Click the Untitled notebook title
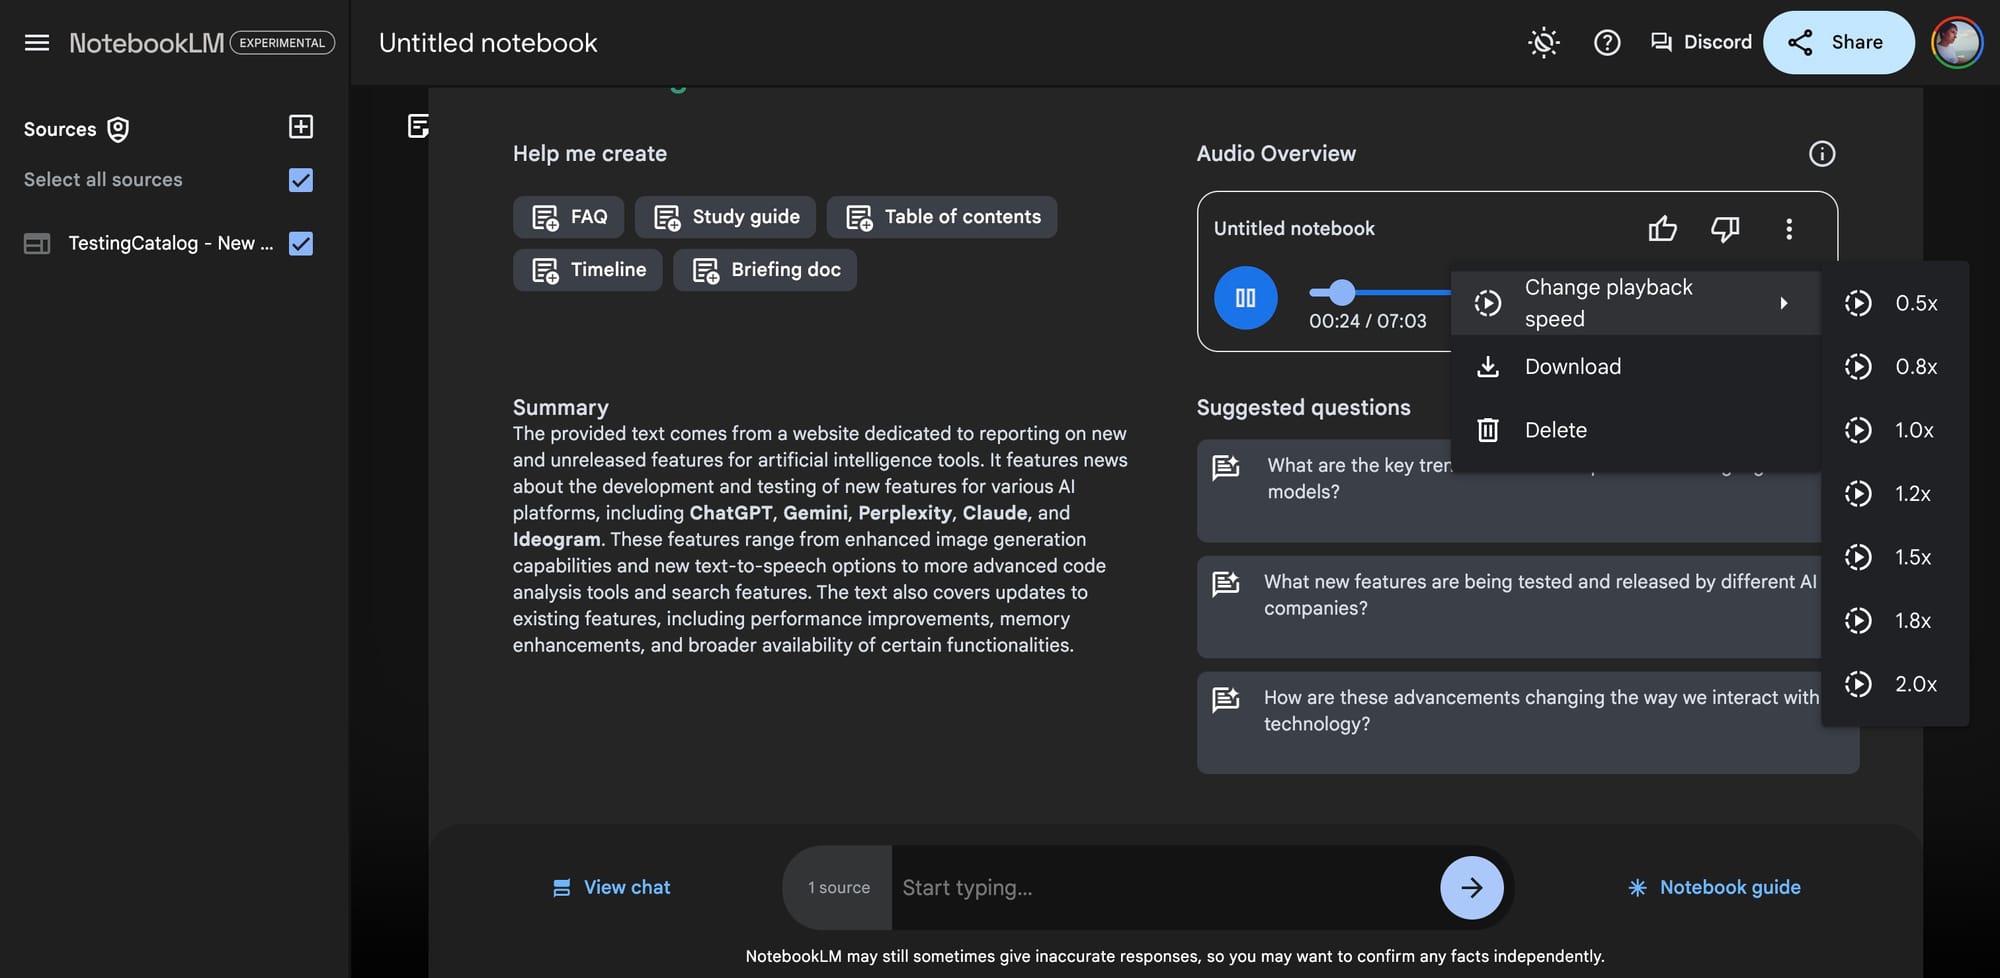Image resolution: width=2000 pixels, height=978 pixels. point(488,43)
